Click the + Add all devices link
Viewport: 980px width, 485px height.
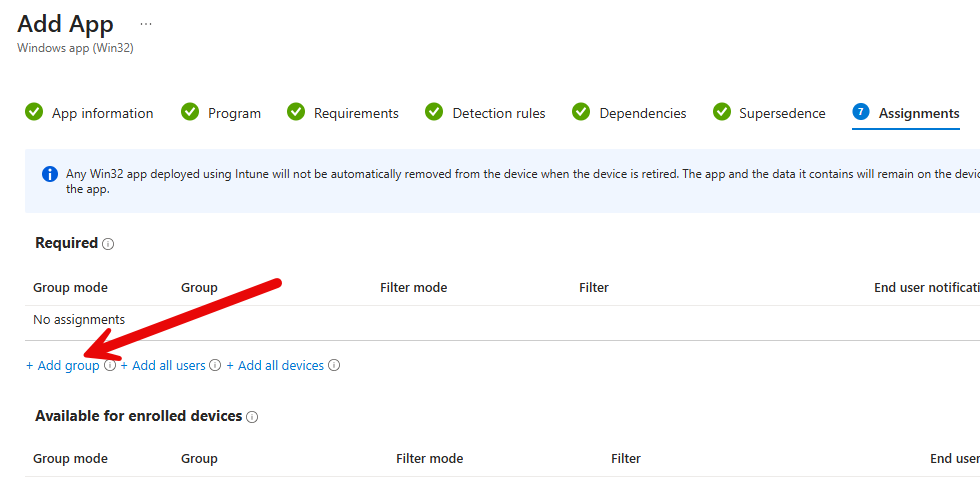pyautogui.click(x=275, y=366)
